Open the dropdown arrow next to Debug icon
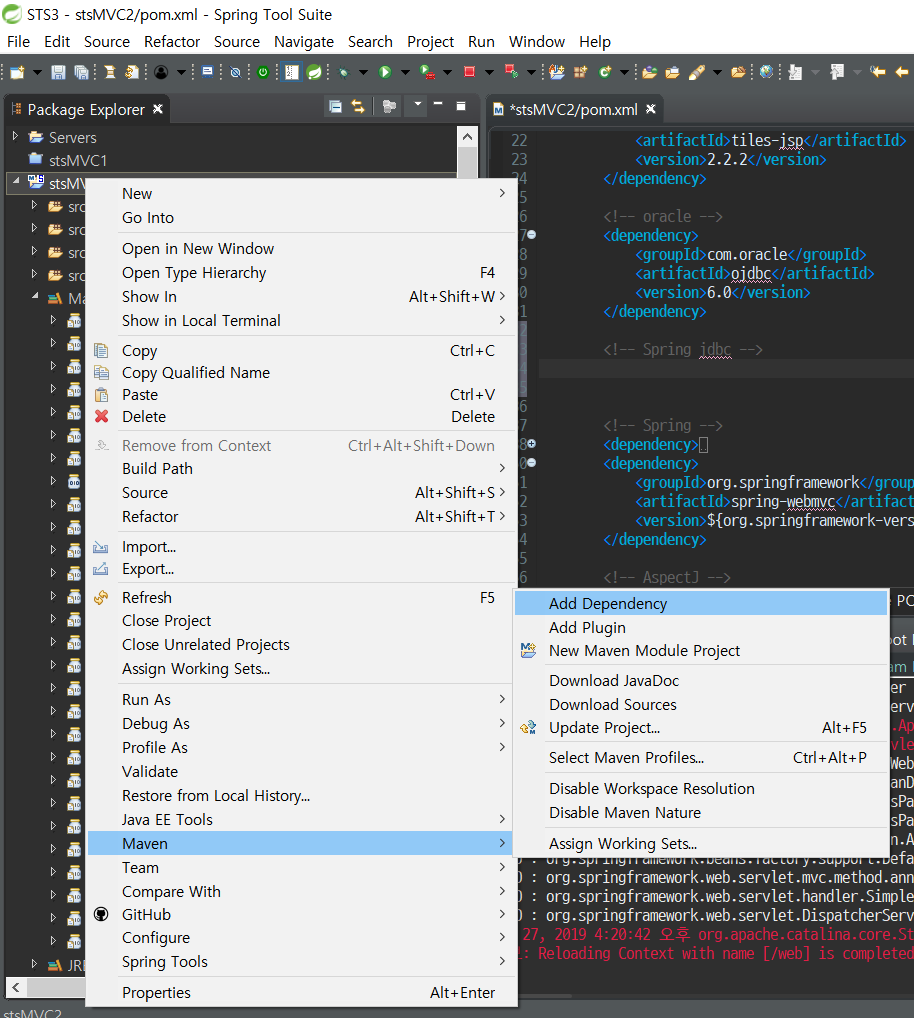 click(x=364, y=72)
